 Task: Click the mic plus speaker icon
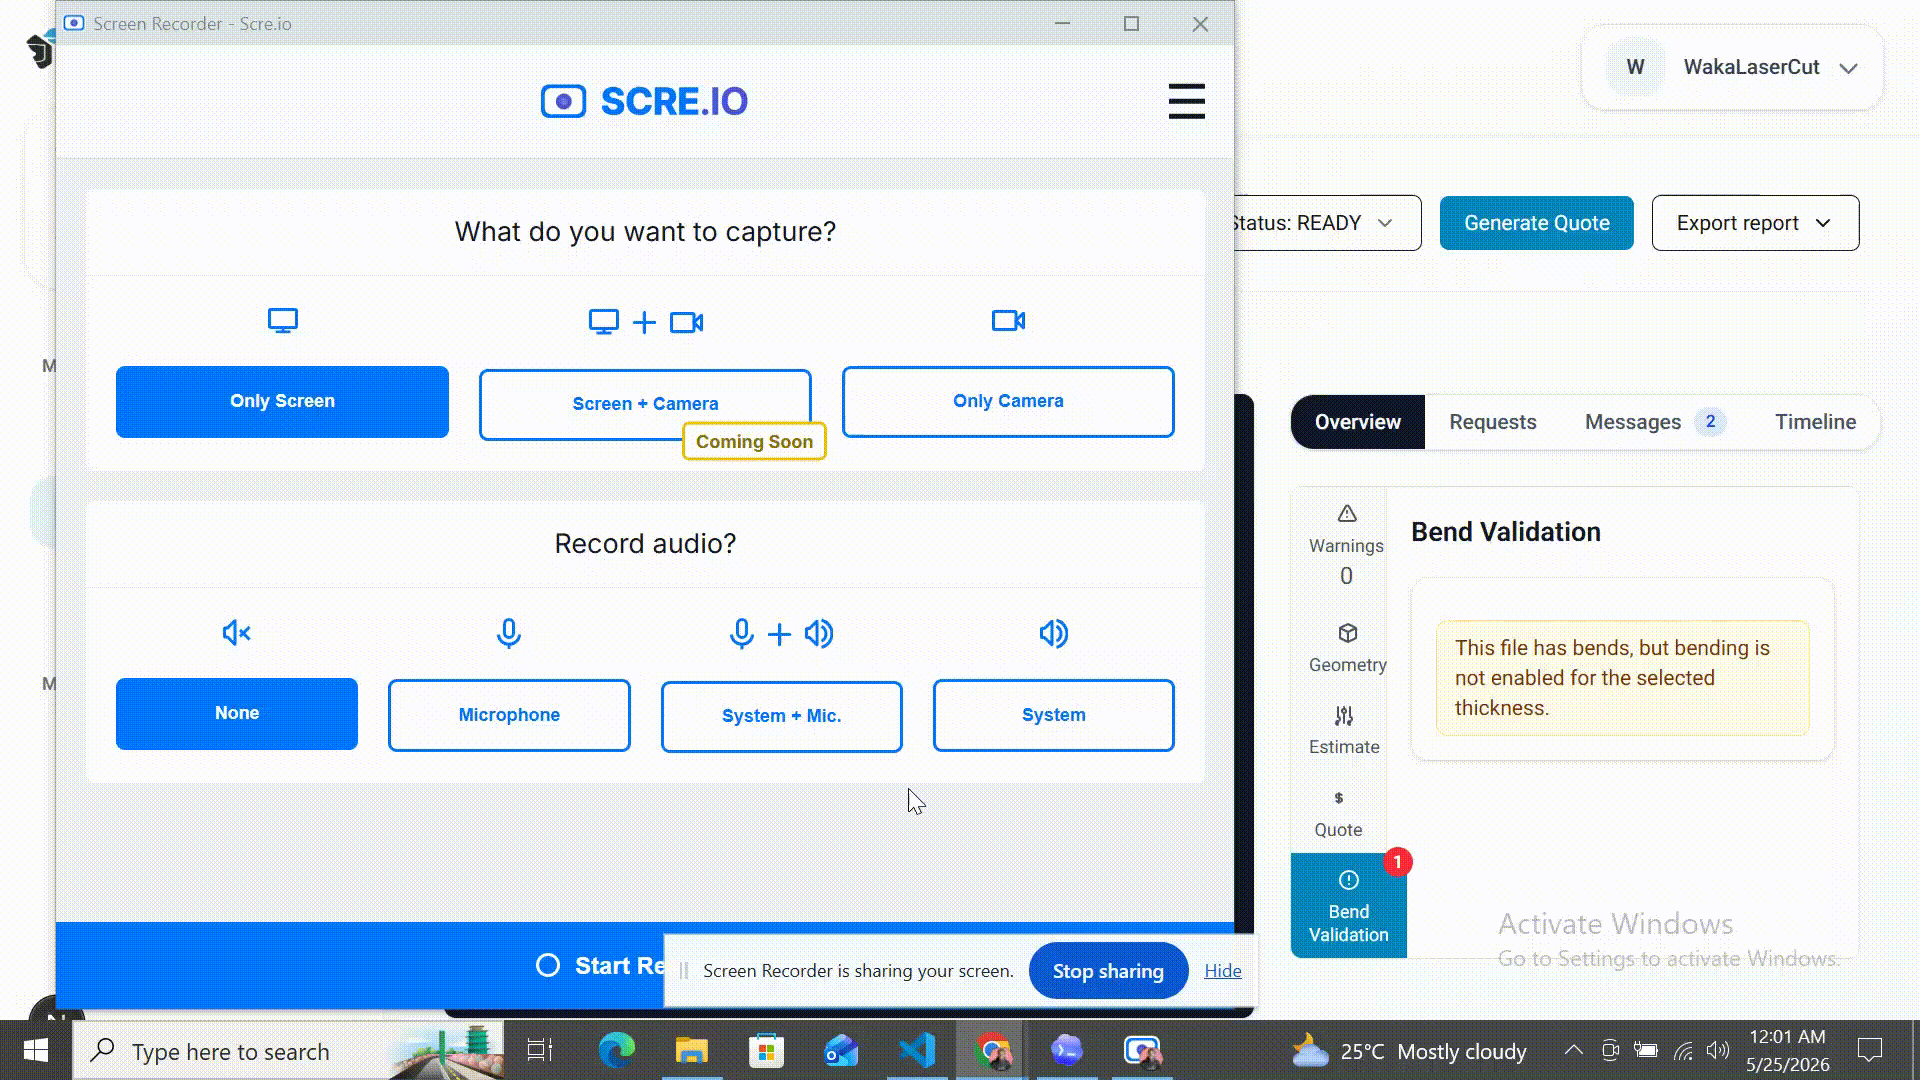click(x=781, y=634)
